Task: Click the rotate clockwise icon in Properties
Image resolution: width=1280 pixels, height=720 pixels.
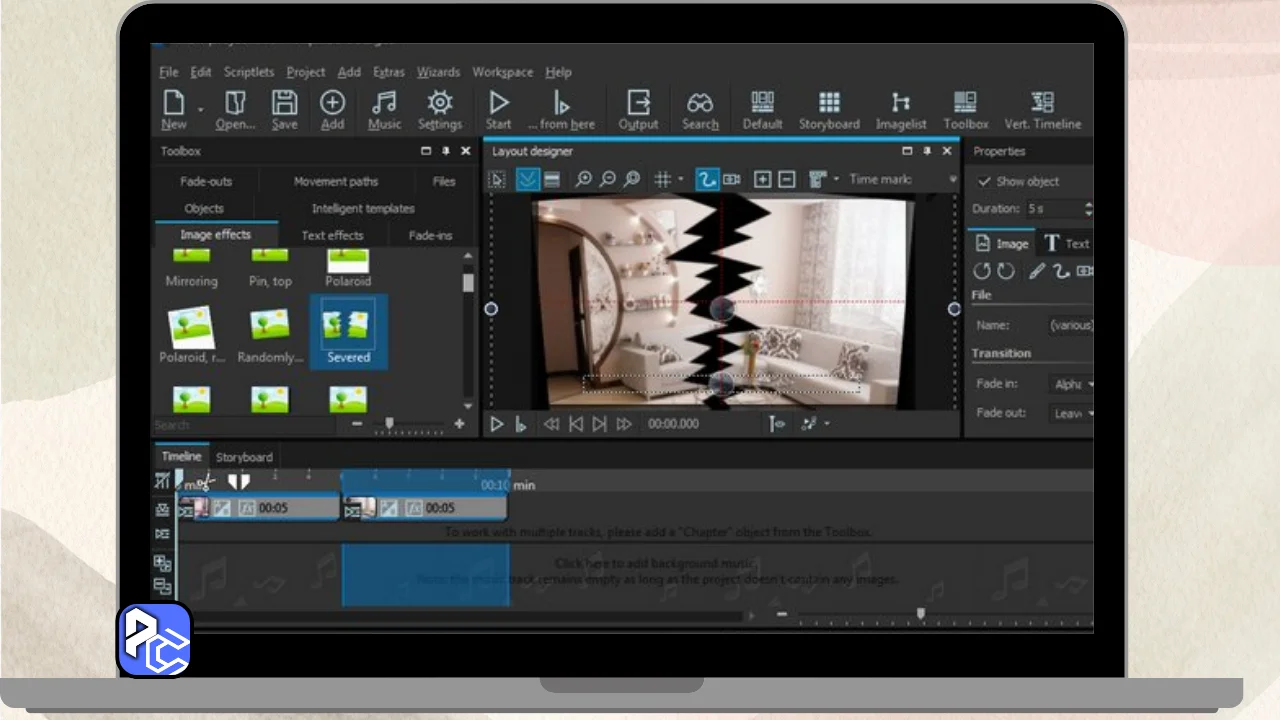Action: point(1005,271)
